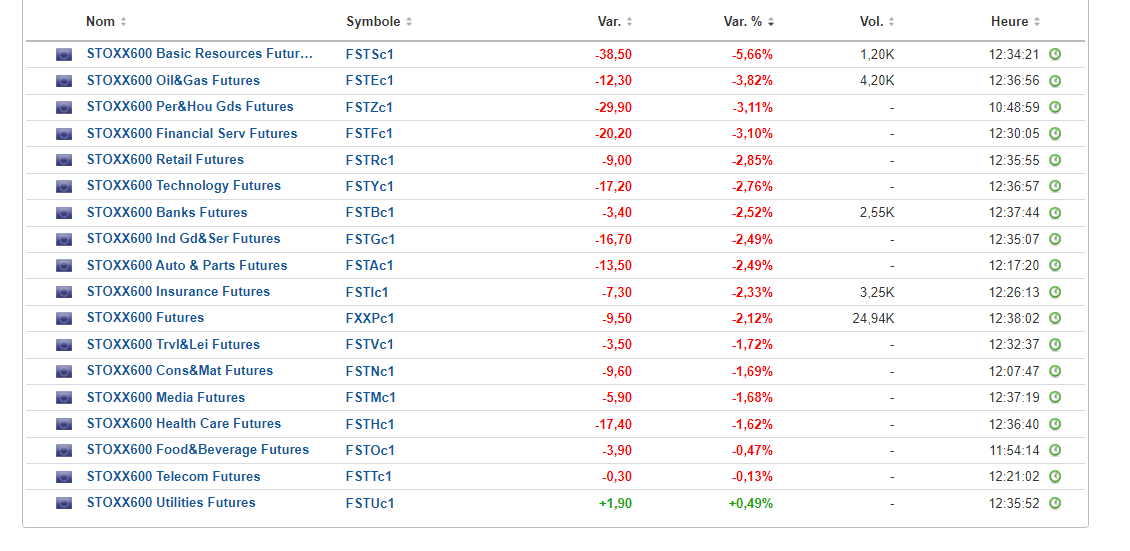Sort the table by Heure column
The image size is (1130, 551).
coord(1015,22)
